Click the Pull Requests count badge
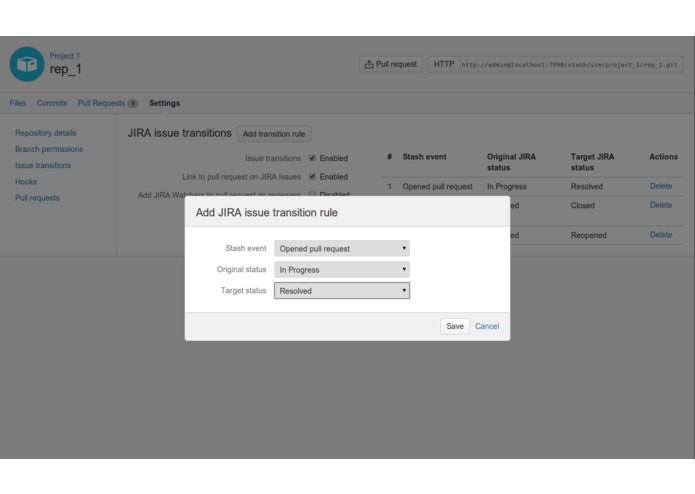 pyautogui.click(x=133, y=104)
